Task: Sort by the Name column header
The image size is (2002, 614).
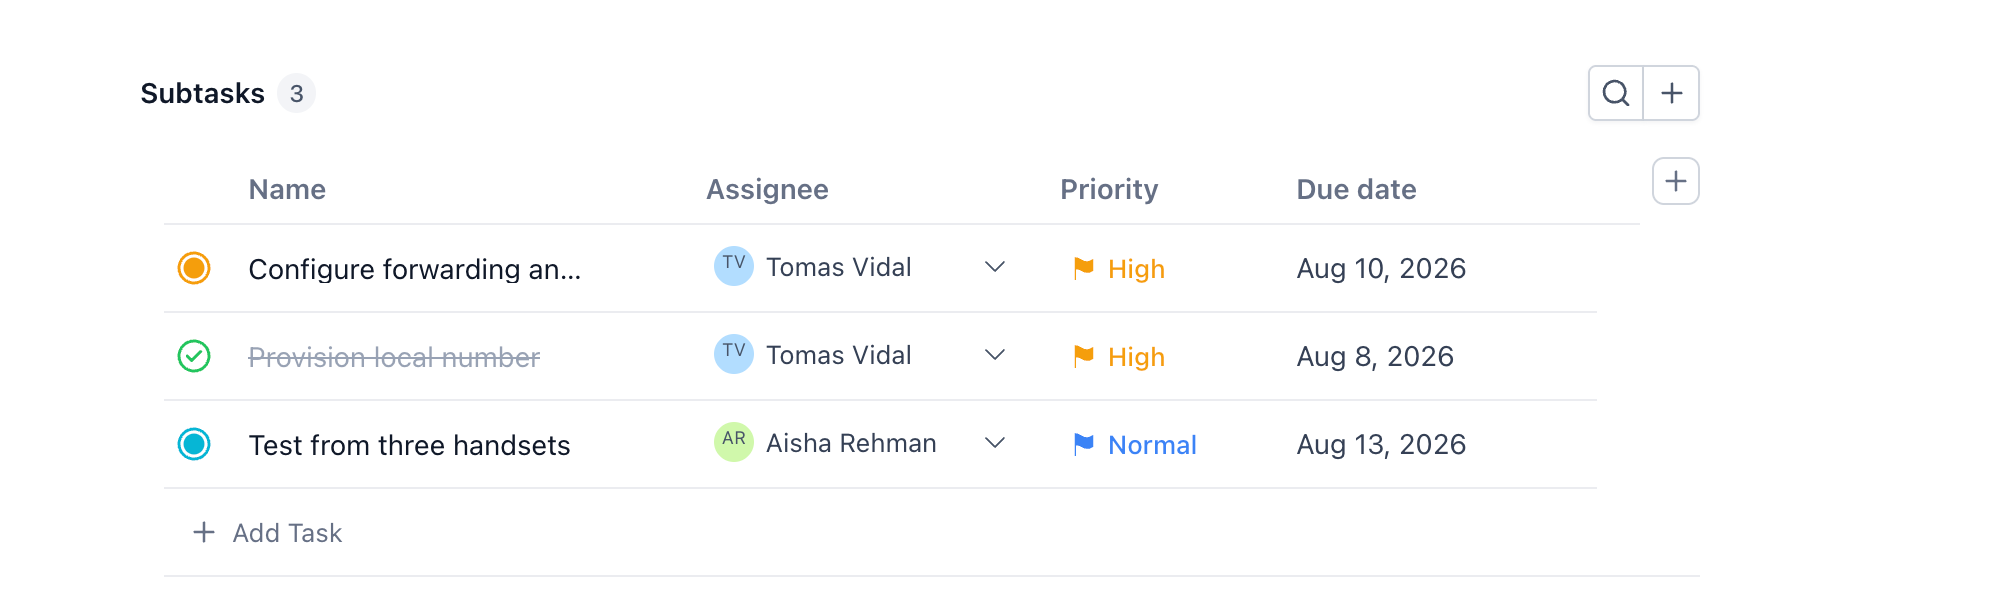Action: coord(287,189)
